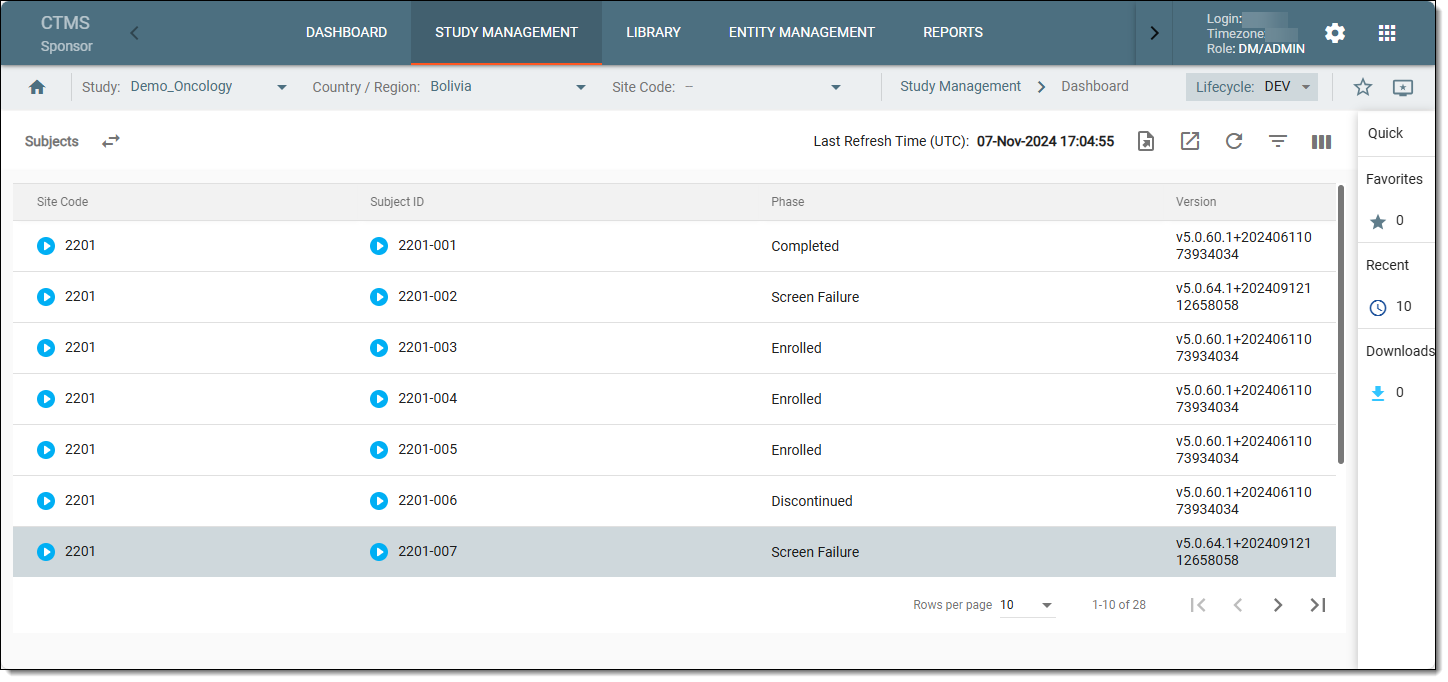The height and width of the screenshot is (682, 1448).
Task: Click the export file icon
Action: click(x=1146, y=141)
